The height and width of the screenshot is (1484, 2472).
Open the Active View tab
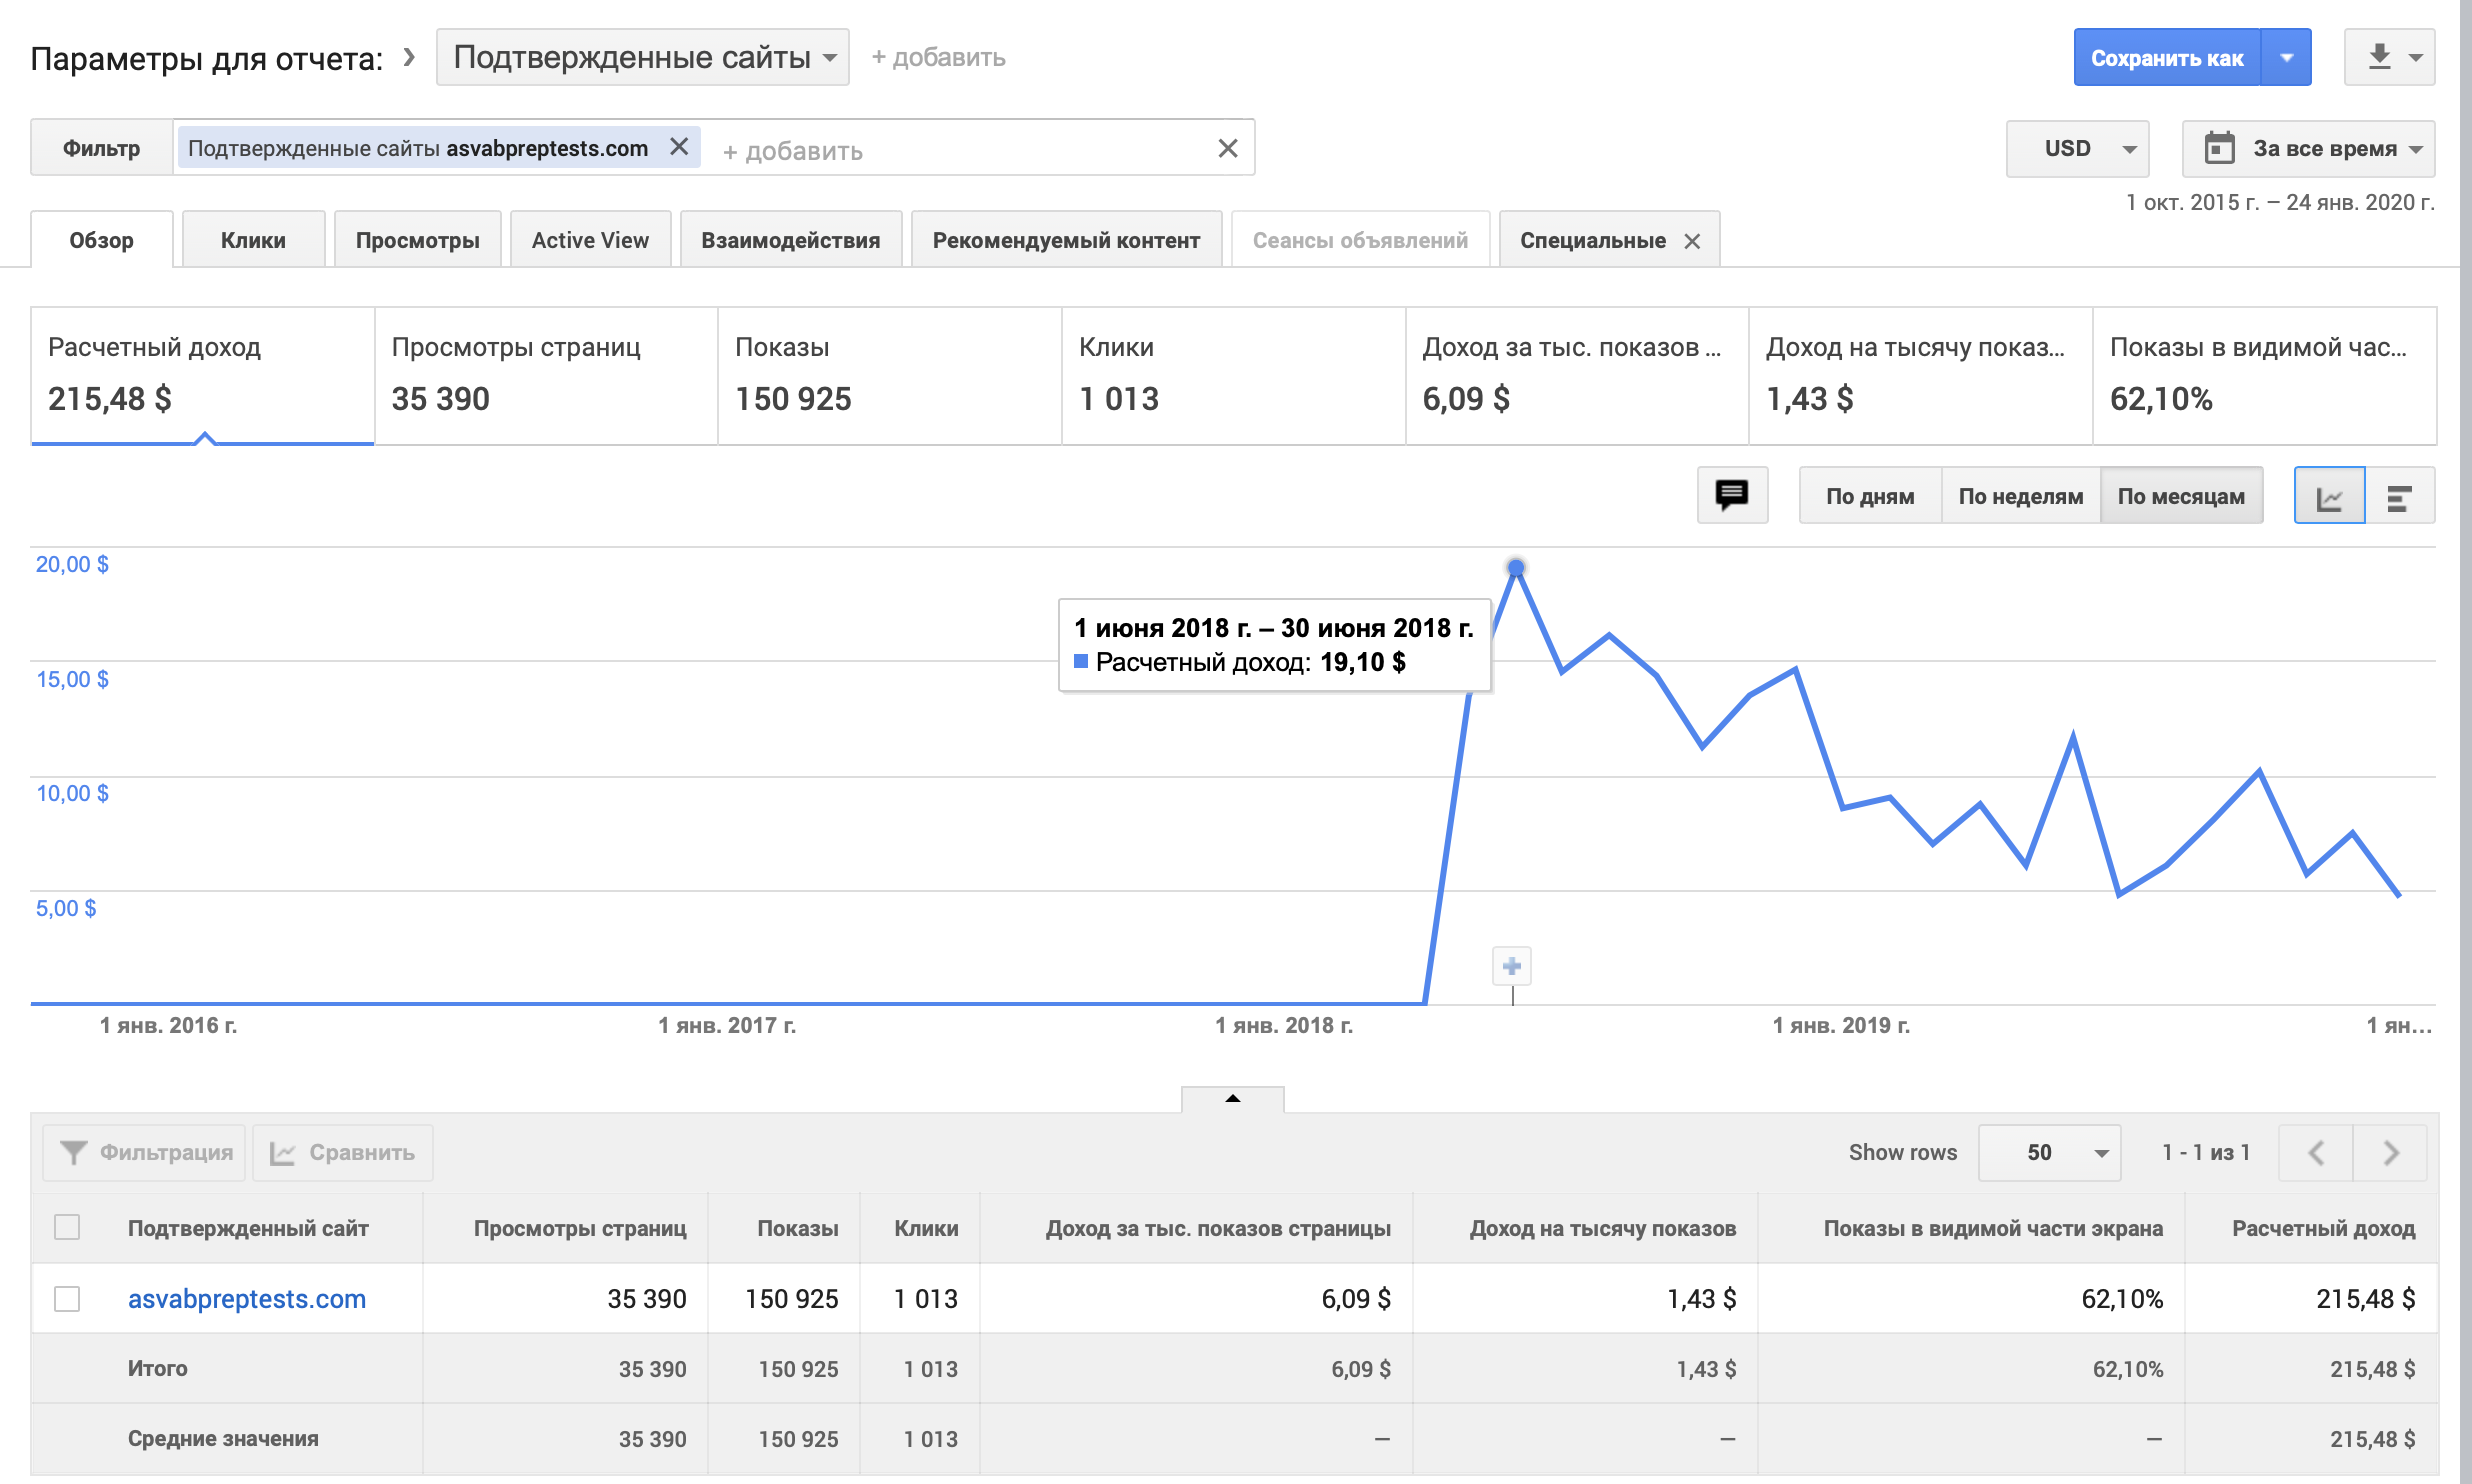pos(590,240)
